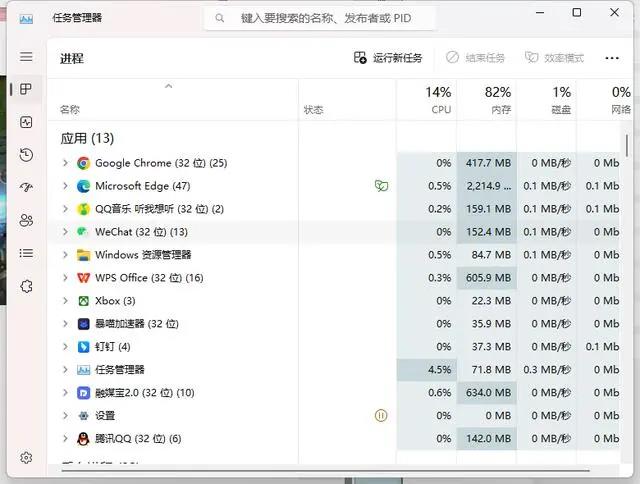Click the Google Chrome app icon
The image size is (640, 484).
coord(83,163)
